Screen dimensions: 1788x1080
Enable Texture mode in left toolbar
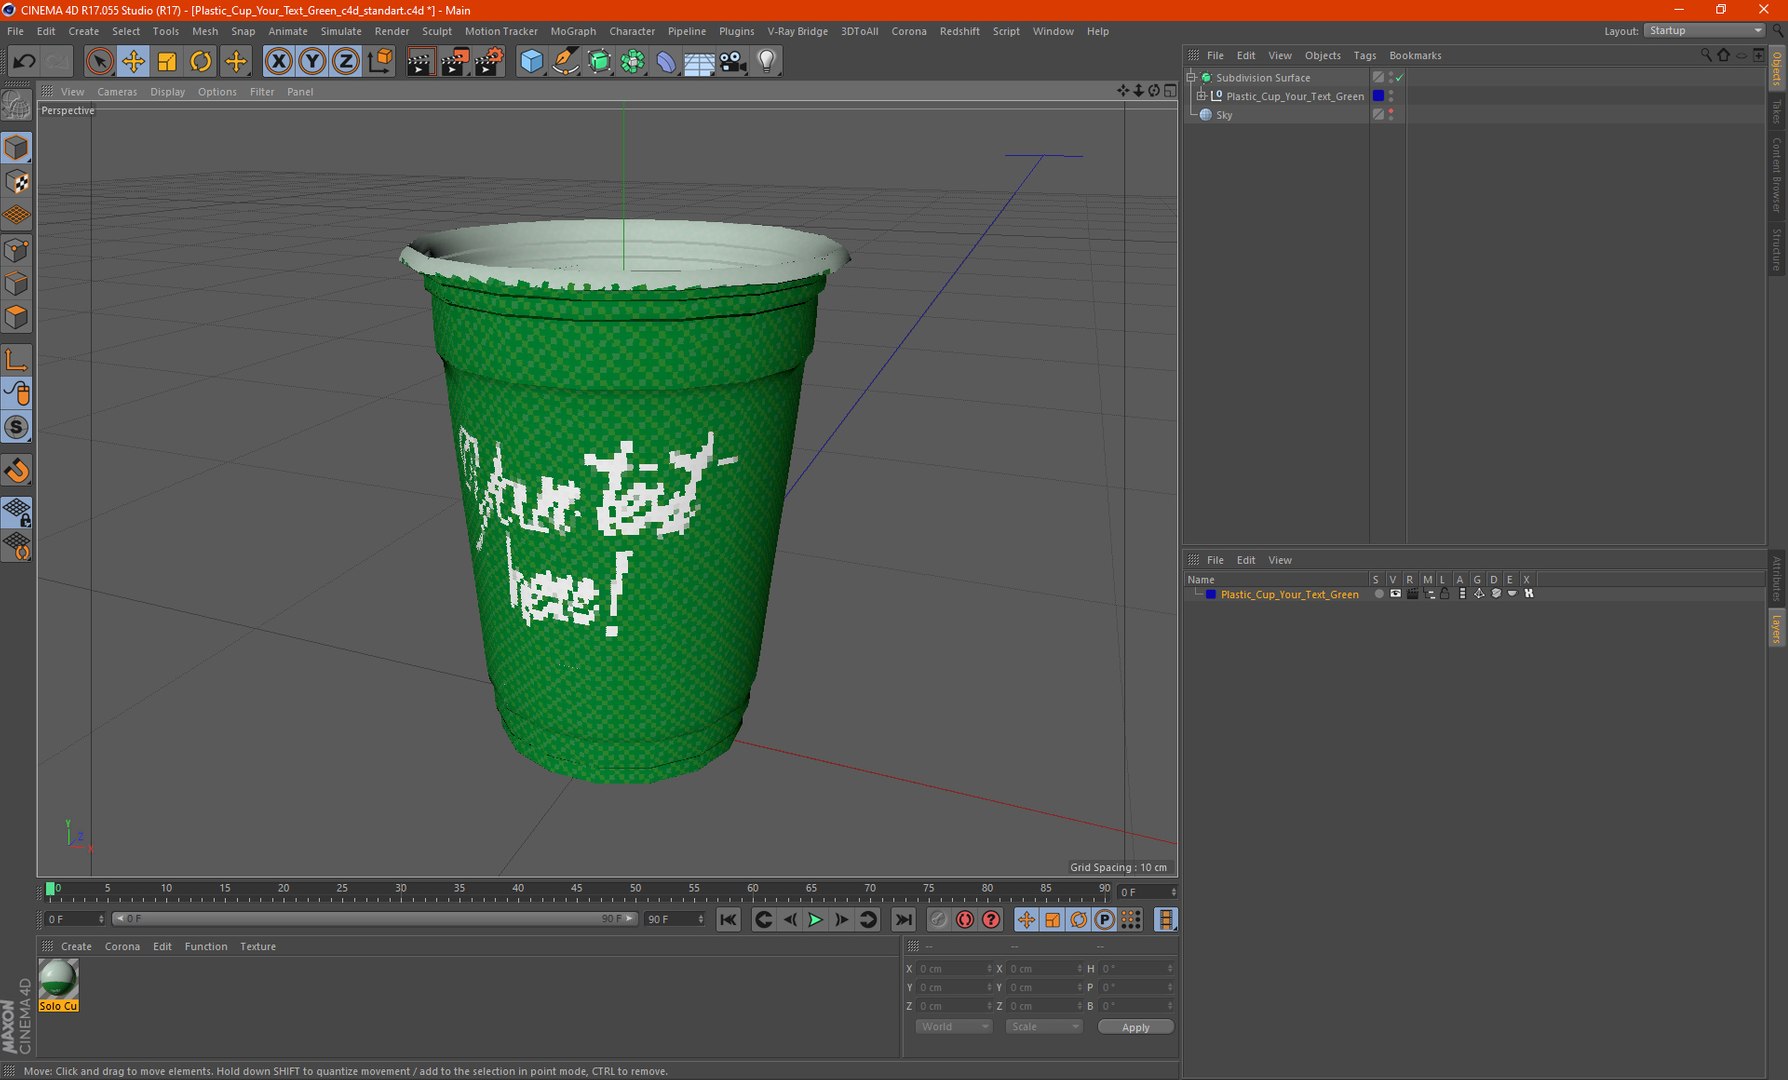[17, 182]
